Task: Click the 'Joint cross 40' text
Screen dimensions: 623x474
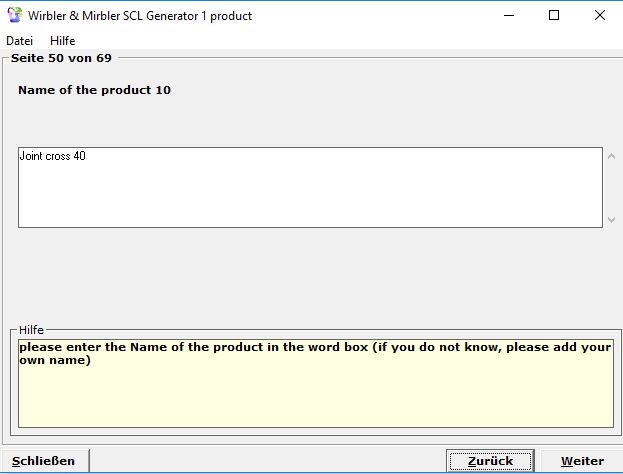Action: [x=52, y=156]
